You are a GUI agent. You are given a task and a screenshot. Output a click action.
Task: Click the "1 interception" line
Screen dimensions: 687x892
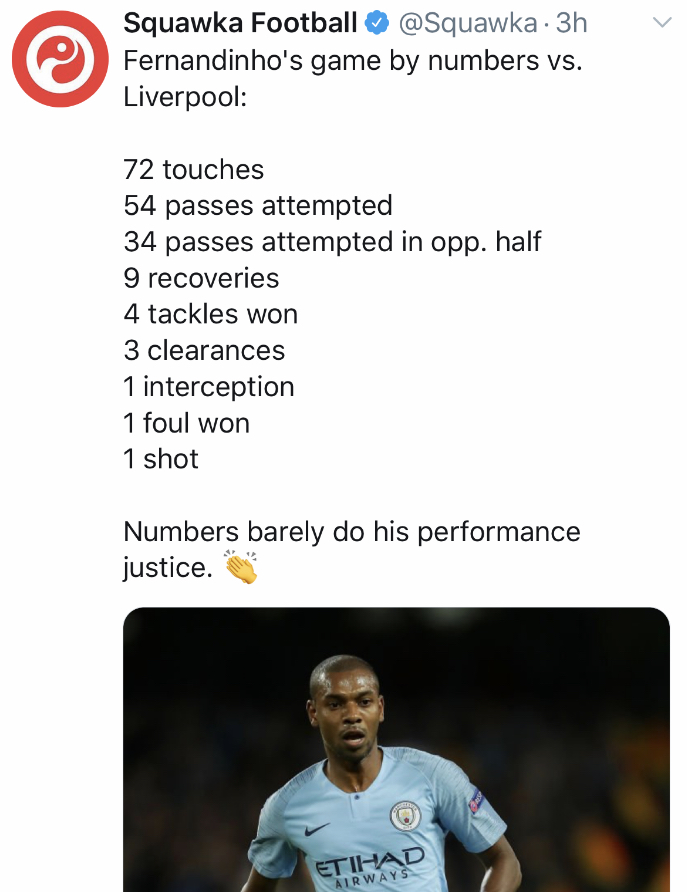209,387
